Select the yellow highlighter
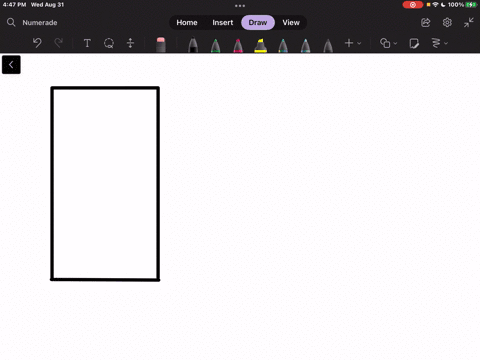Viewport: 480px width, 360px height. pos(260,45)
